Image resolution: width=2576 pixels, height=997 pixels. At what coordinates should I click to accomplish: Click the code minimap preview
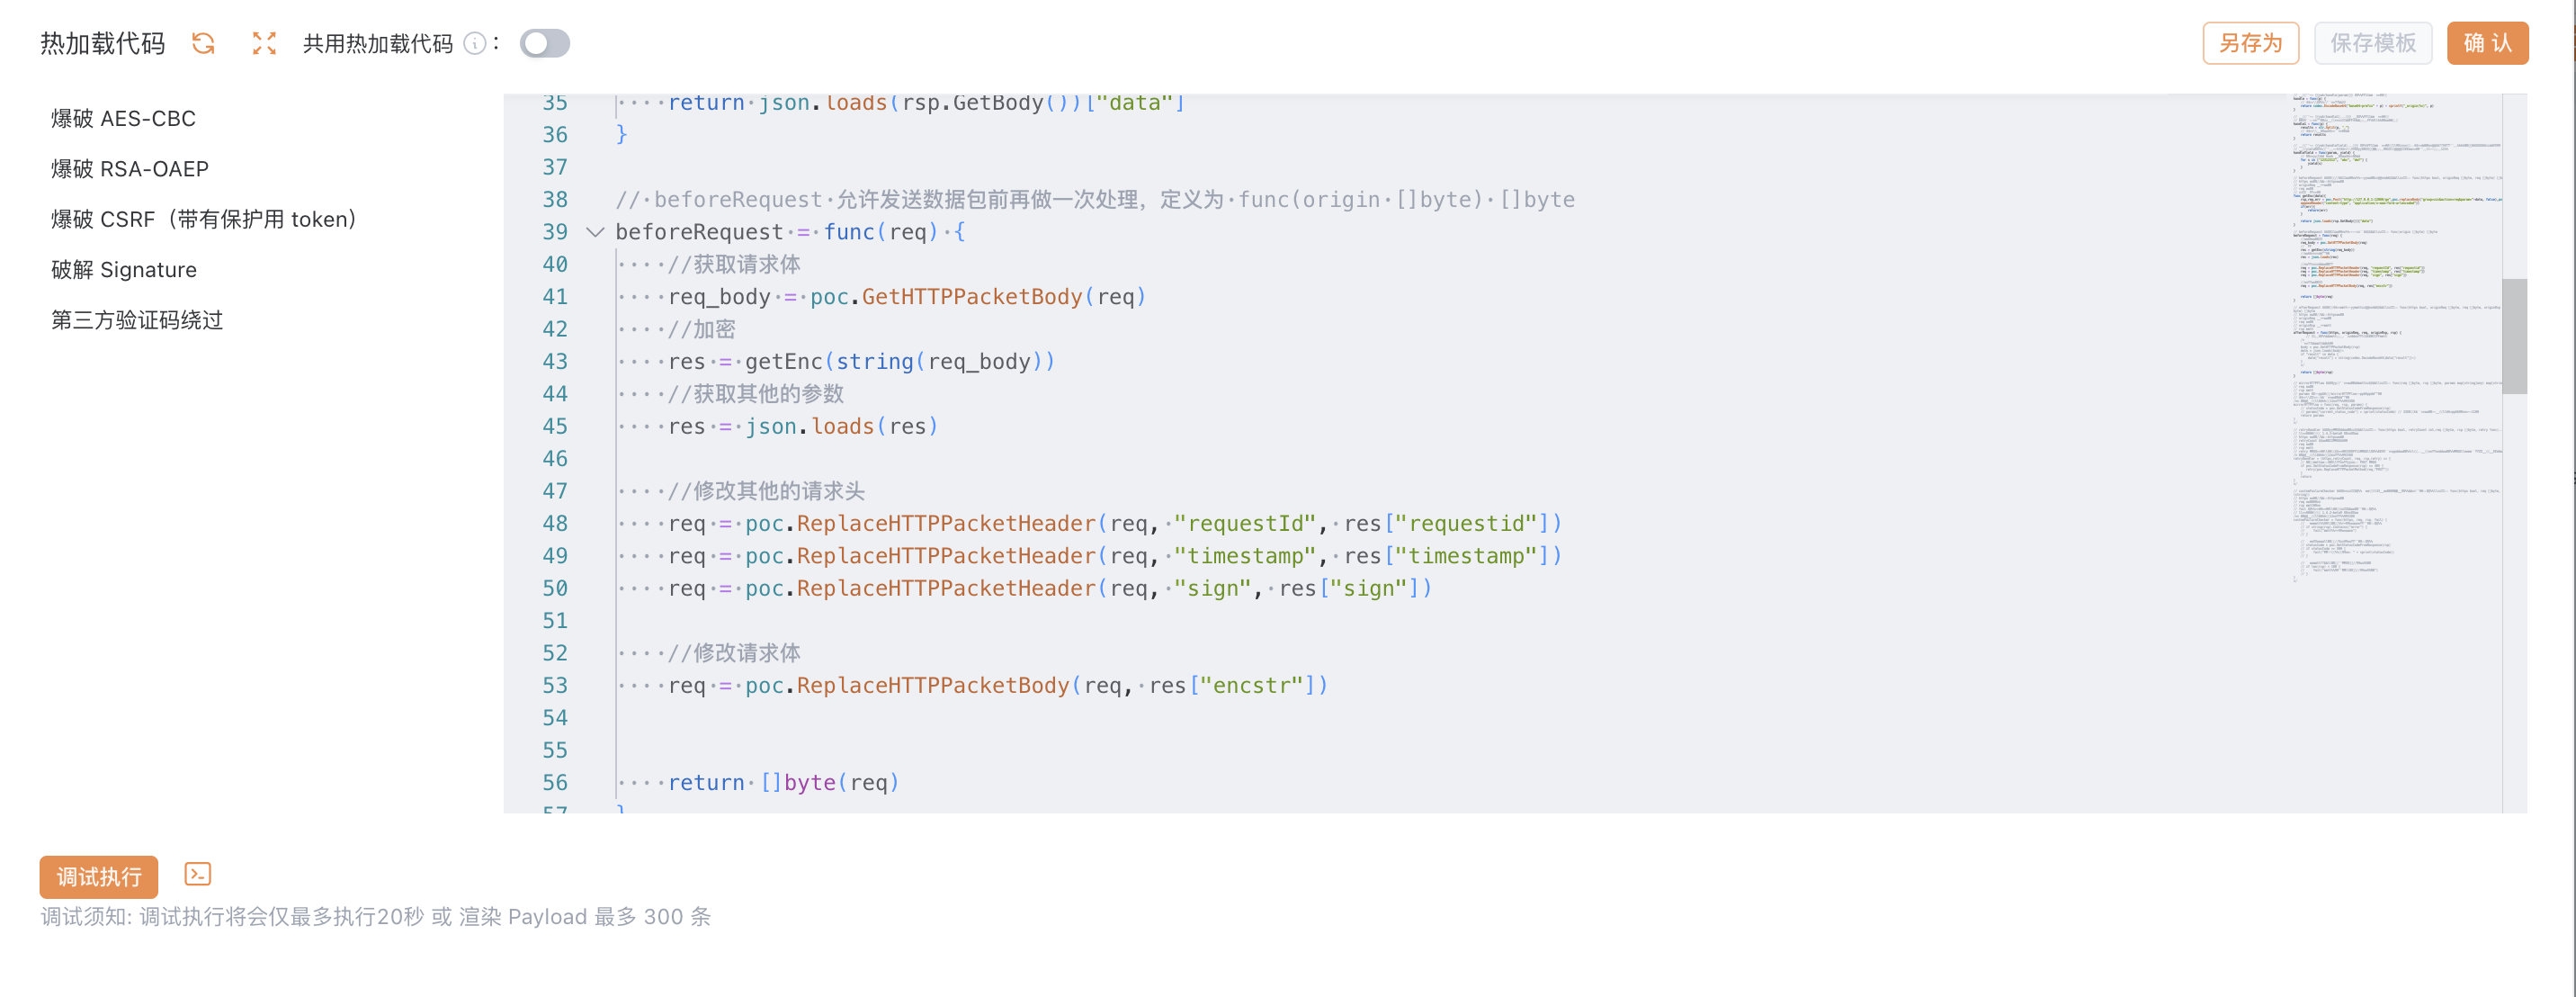[x=2395, y=340]
